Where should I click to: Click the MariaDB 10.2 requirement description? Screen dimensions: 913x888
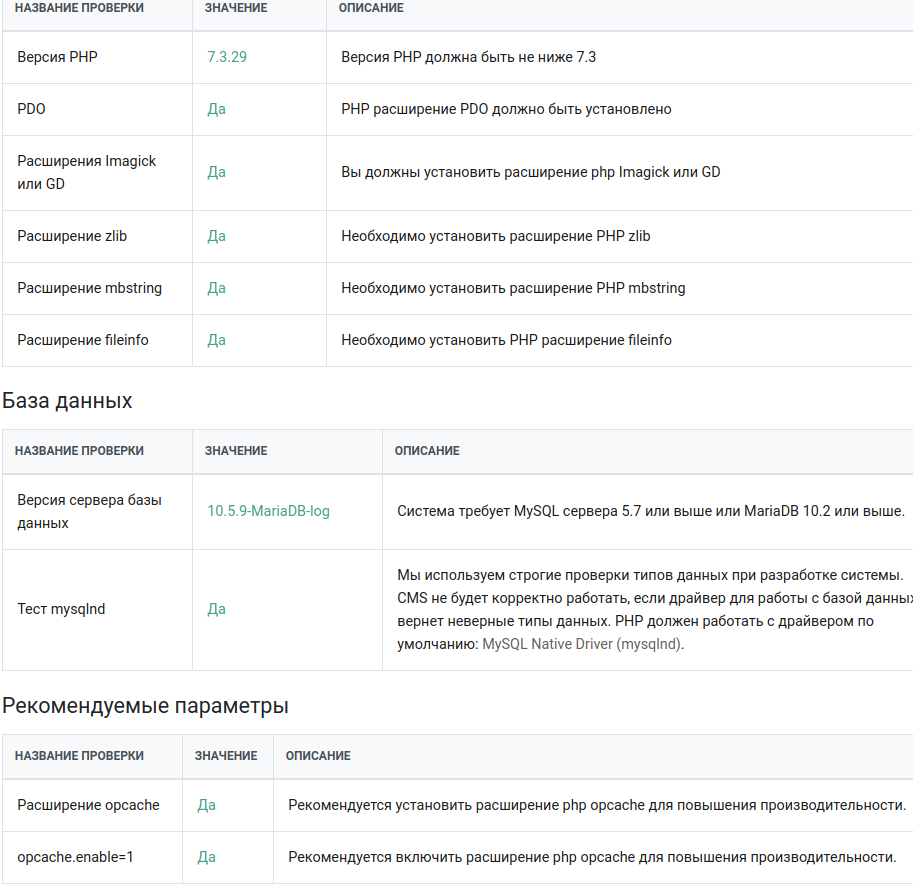tap(650, 511)
